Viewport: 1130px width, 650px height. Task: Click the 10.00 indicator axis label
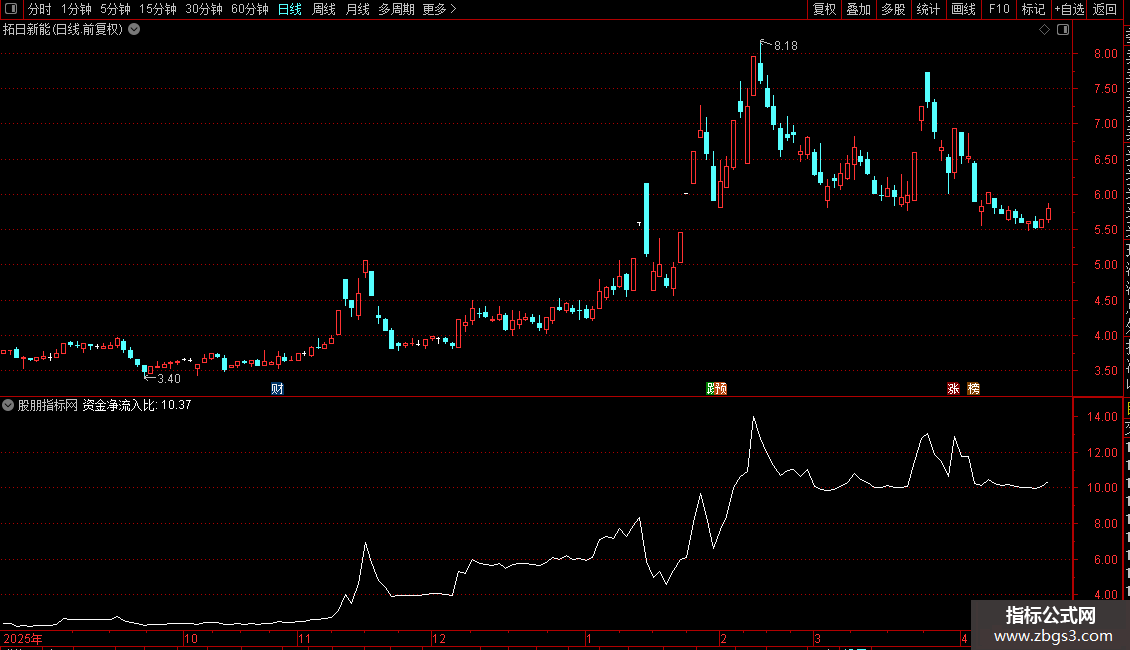coord(1103,488)
